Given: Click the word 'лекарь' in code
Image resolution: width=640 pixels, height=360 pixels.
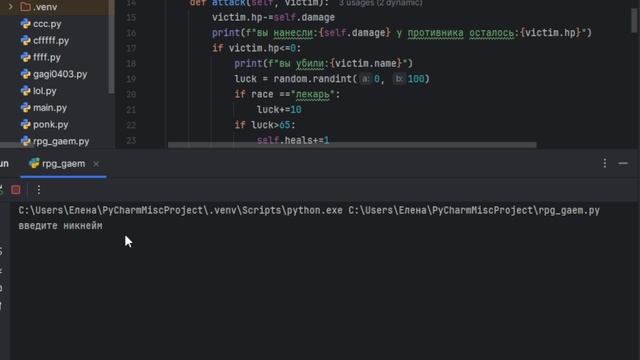Looking at the screenshot, I should [312, 94].
